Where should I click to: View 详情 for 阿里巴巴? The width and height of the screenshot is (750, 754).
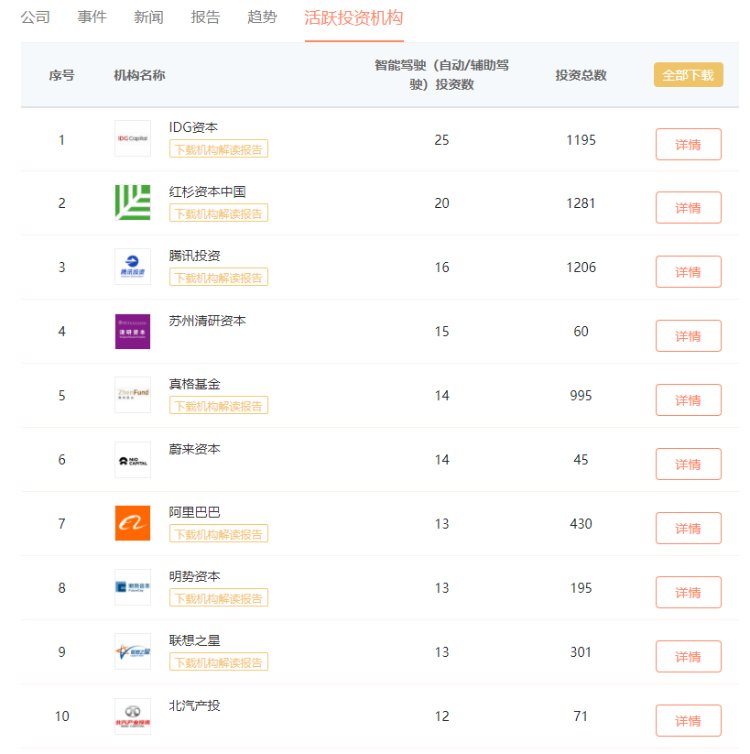[688, 528]
